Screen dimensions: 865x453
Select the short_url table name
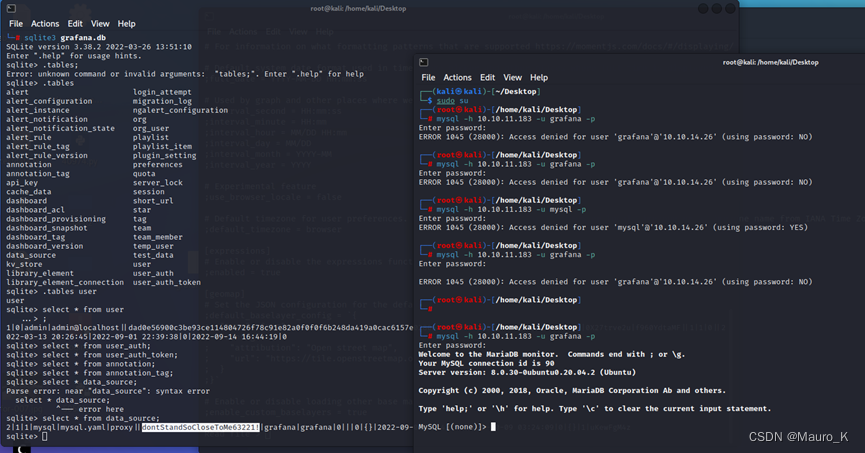153,200
